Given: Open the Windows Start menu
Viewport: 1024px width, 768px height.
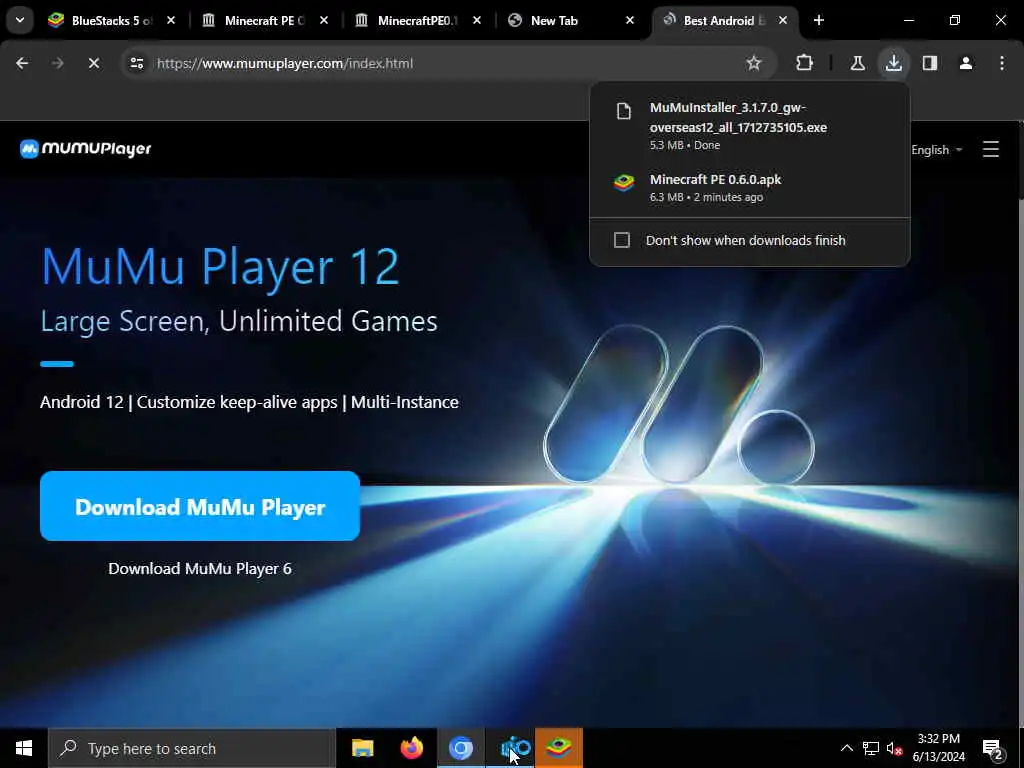Looking at the screenshot, I should coord(24,748).
